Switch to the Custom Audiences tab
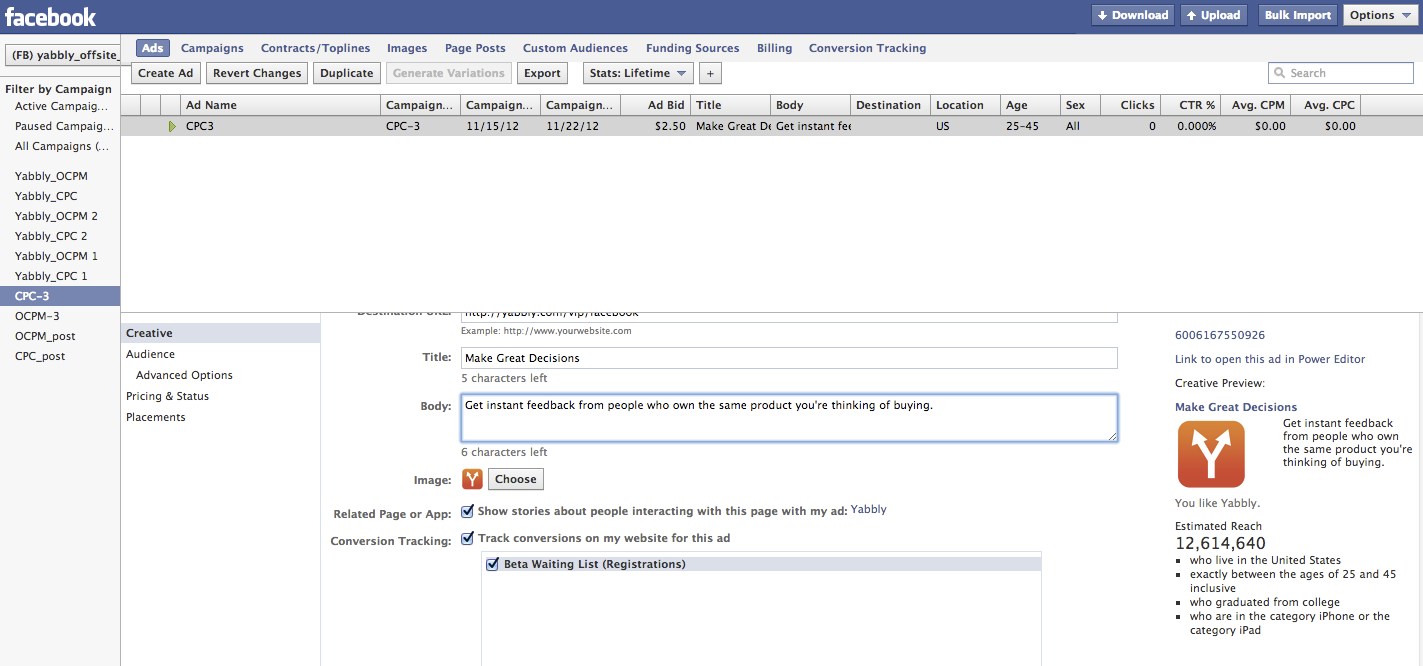 point(575,48)
